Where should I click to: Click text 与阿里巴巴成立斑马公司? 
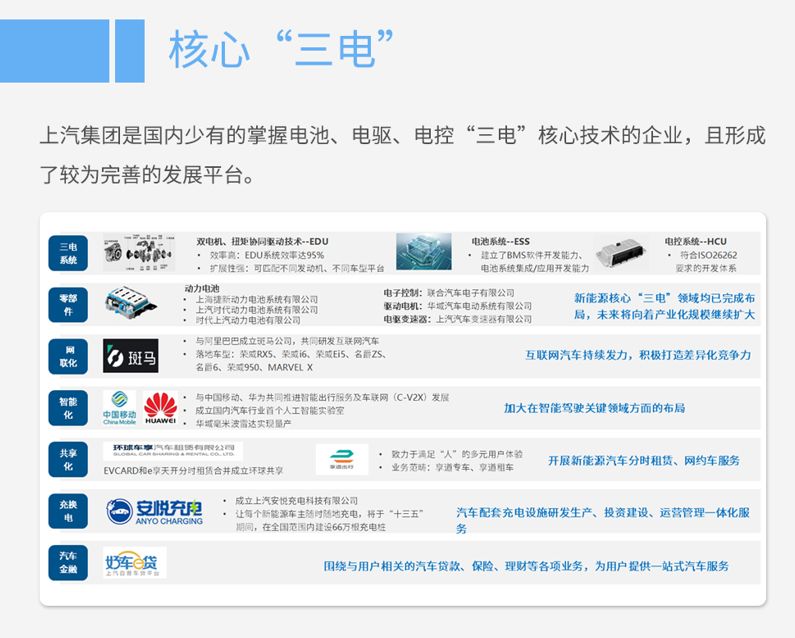coord(247,341)
